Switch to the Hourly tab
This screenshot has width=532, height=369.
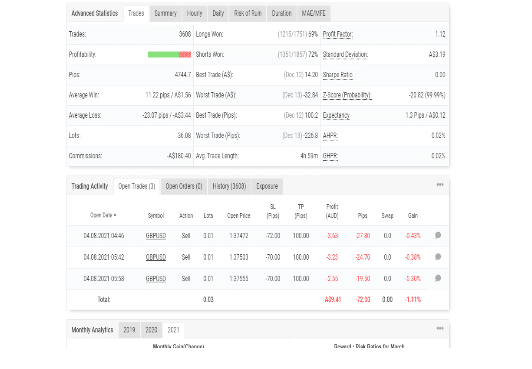click(x=194, y=13)
